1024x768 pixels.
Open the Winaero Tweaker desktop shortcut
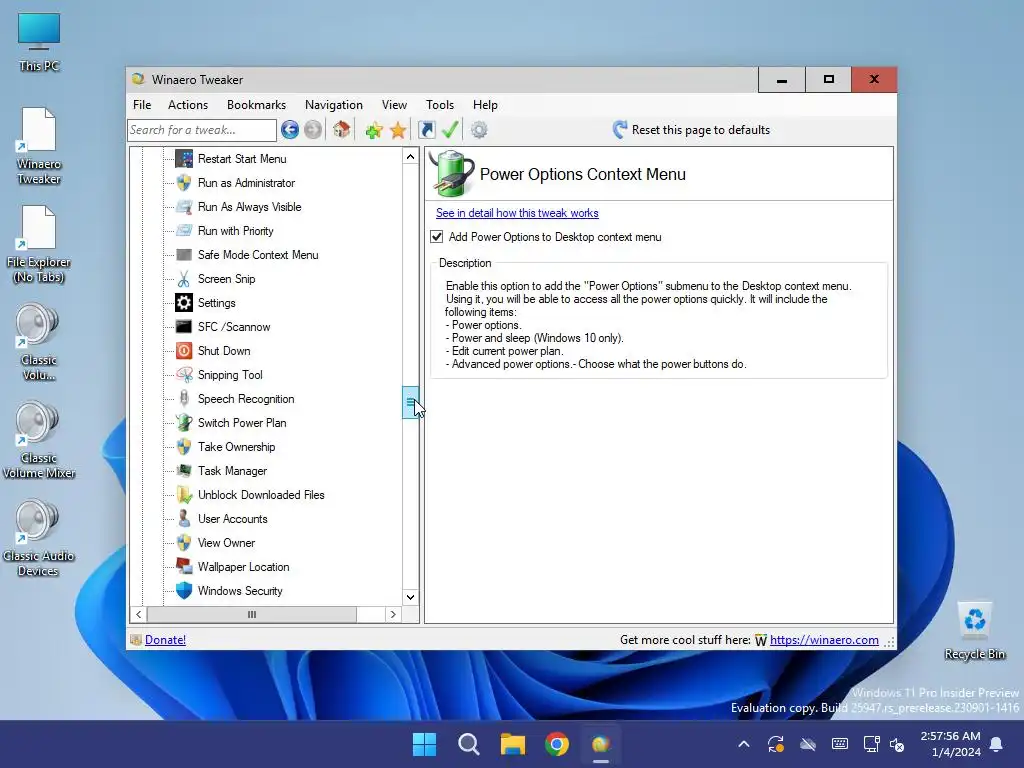point(39,146)
